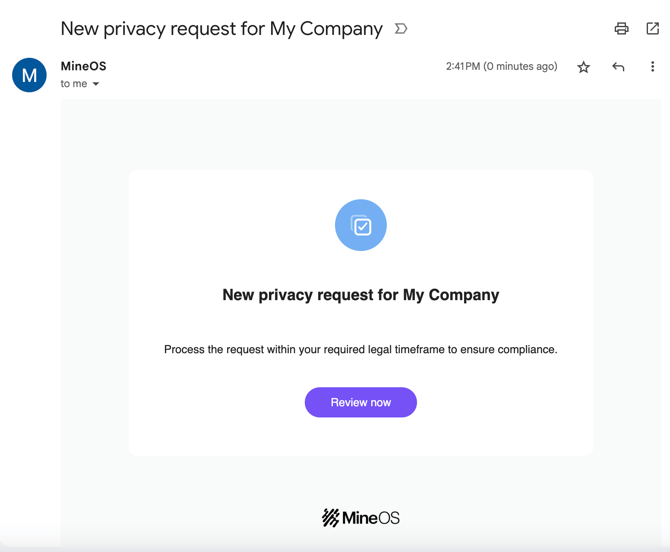Click the blue M sender avatar

click(29, 75)
